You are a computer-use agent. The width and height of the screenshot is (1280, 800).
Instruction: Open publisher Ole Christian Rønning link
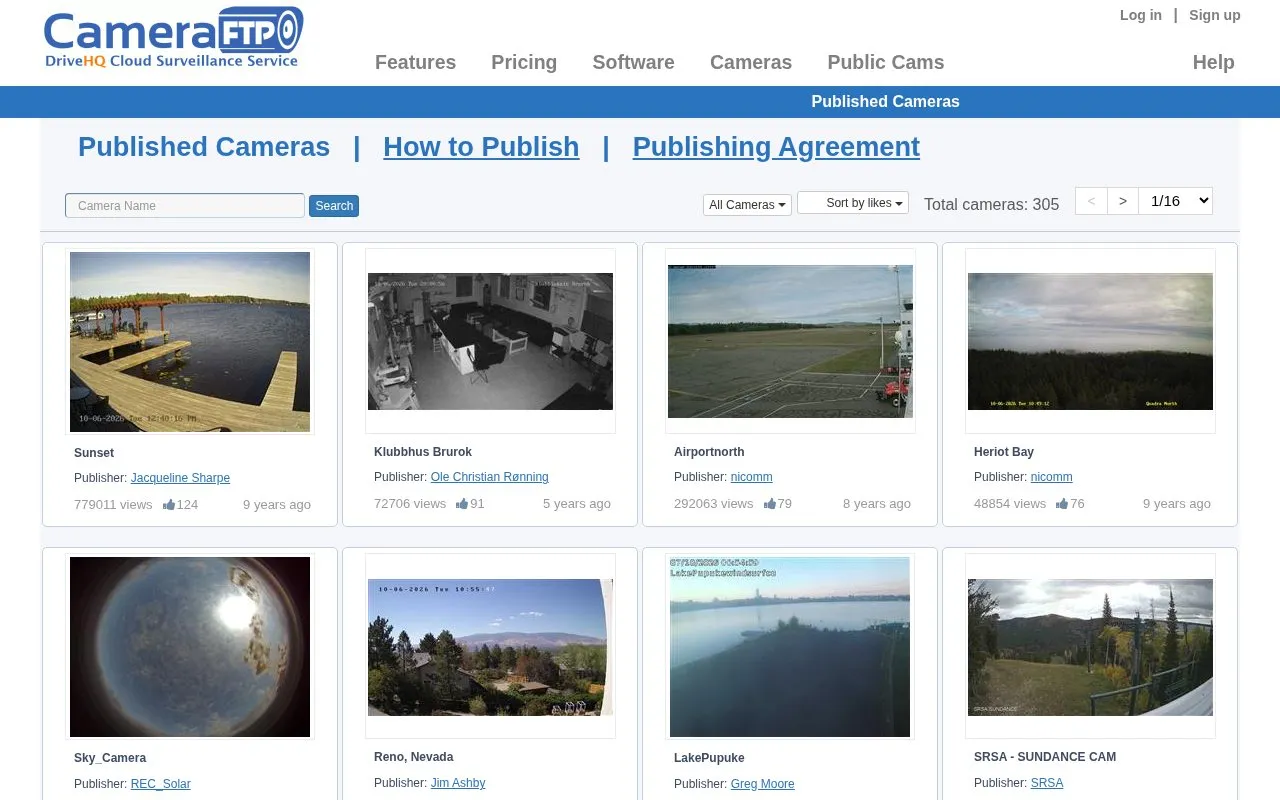tap(489, 477)
